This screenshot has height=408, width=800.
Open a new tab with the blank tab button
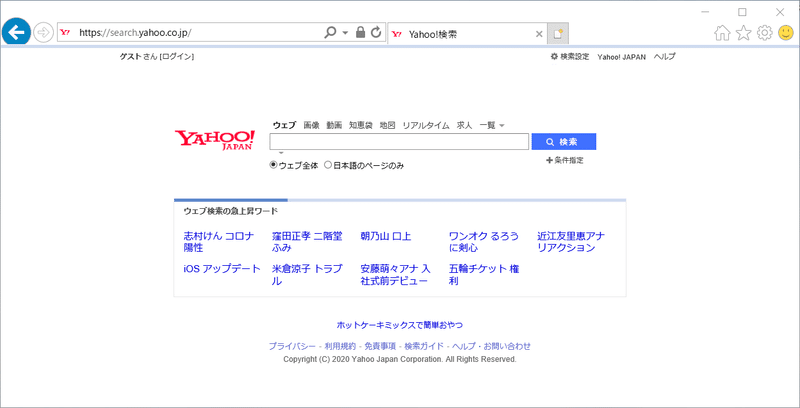click(x=558, y=34)
